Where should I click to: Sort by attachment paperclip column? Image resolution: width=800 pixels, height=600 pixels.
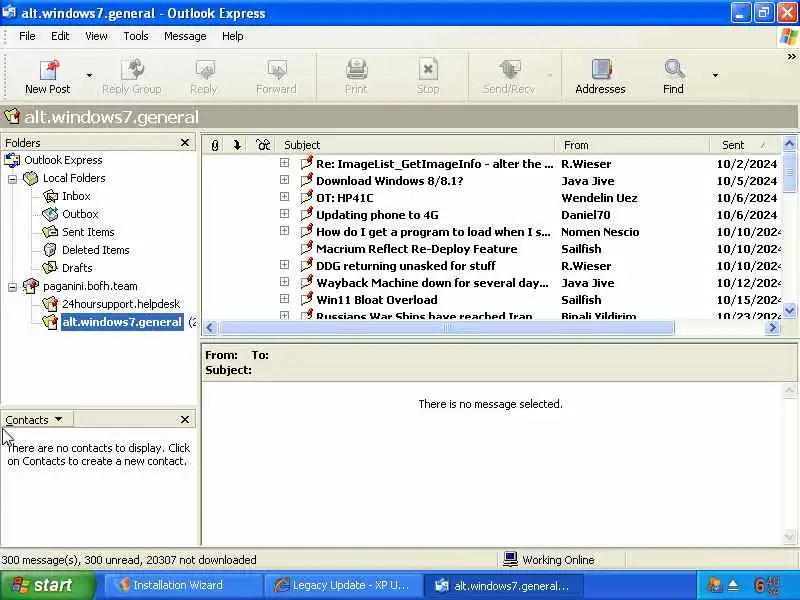coord(215,145)
